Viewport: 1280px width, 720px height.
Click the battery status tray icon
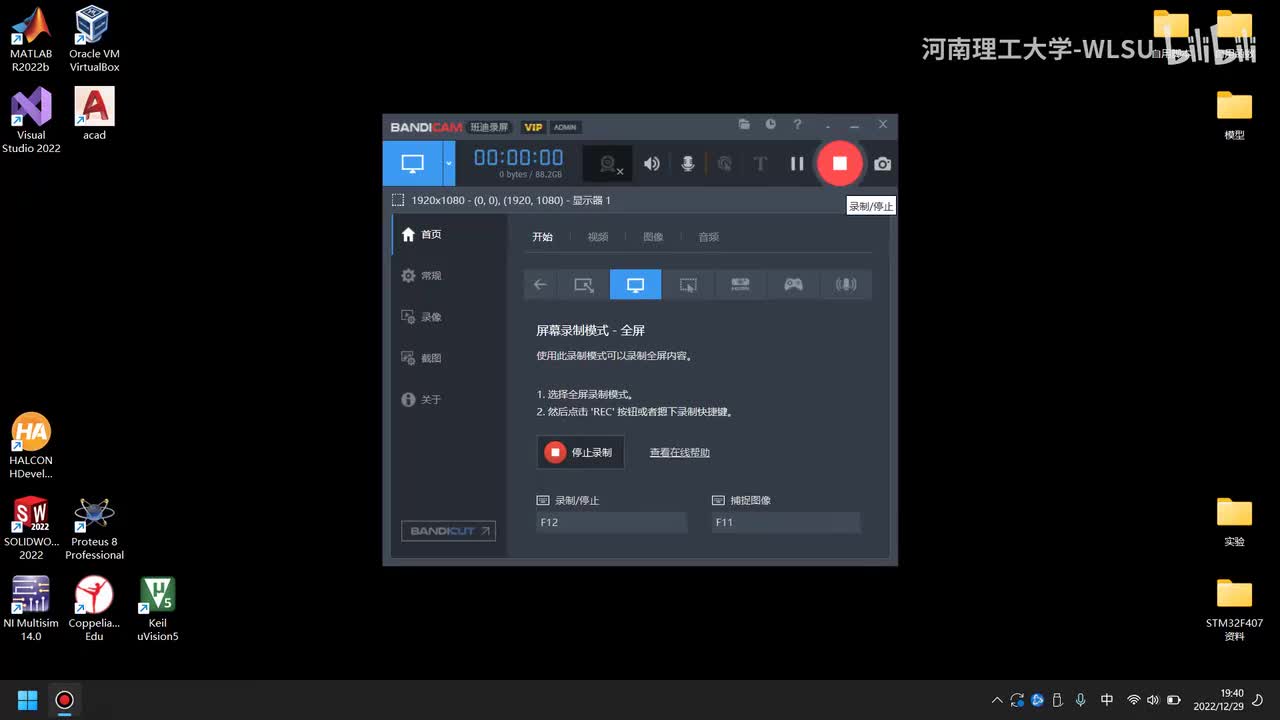1174,700
